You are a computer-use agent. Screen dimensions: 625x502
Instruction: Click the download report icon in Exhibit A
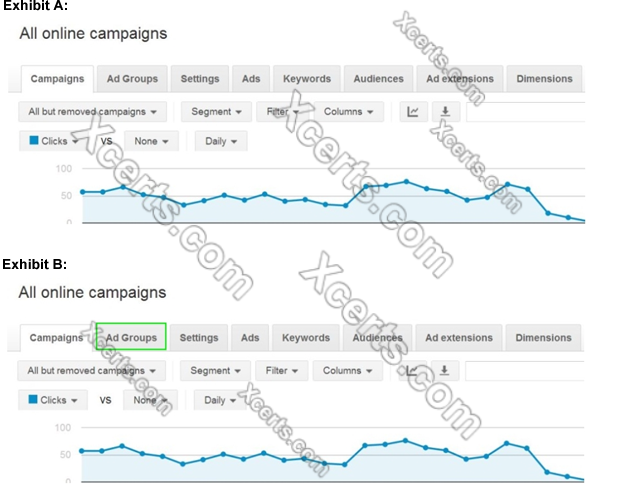pyautogui.click(x=443, y=112)
